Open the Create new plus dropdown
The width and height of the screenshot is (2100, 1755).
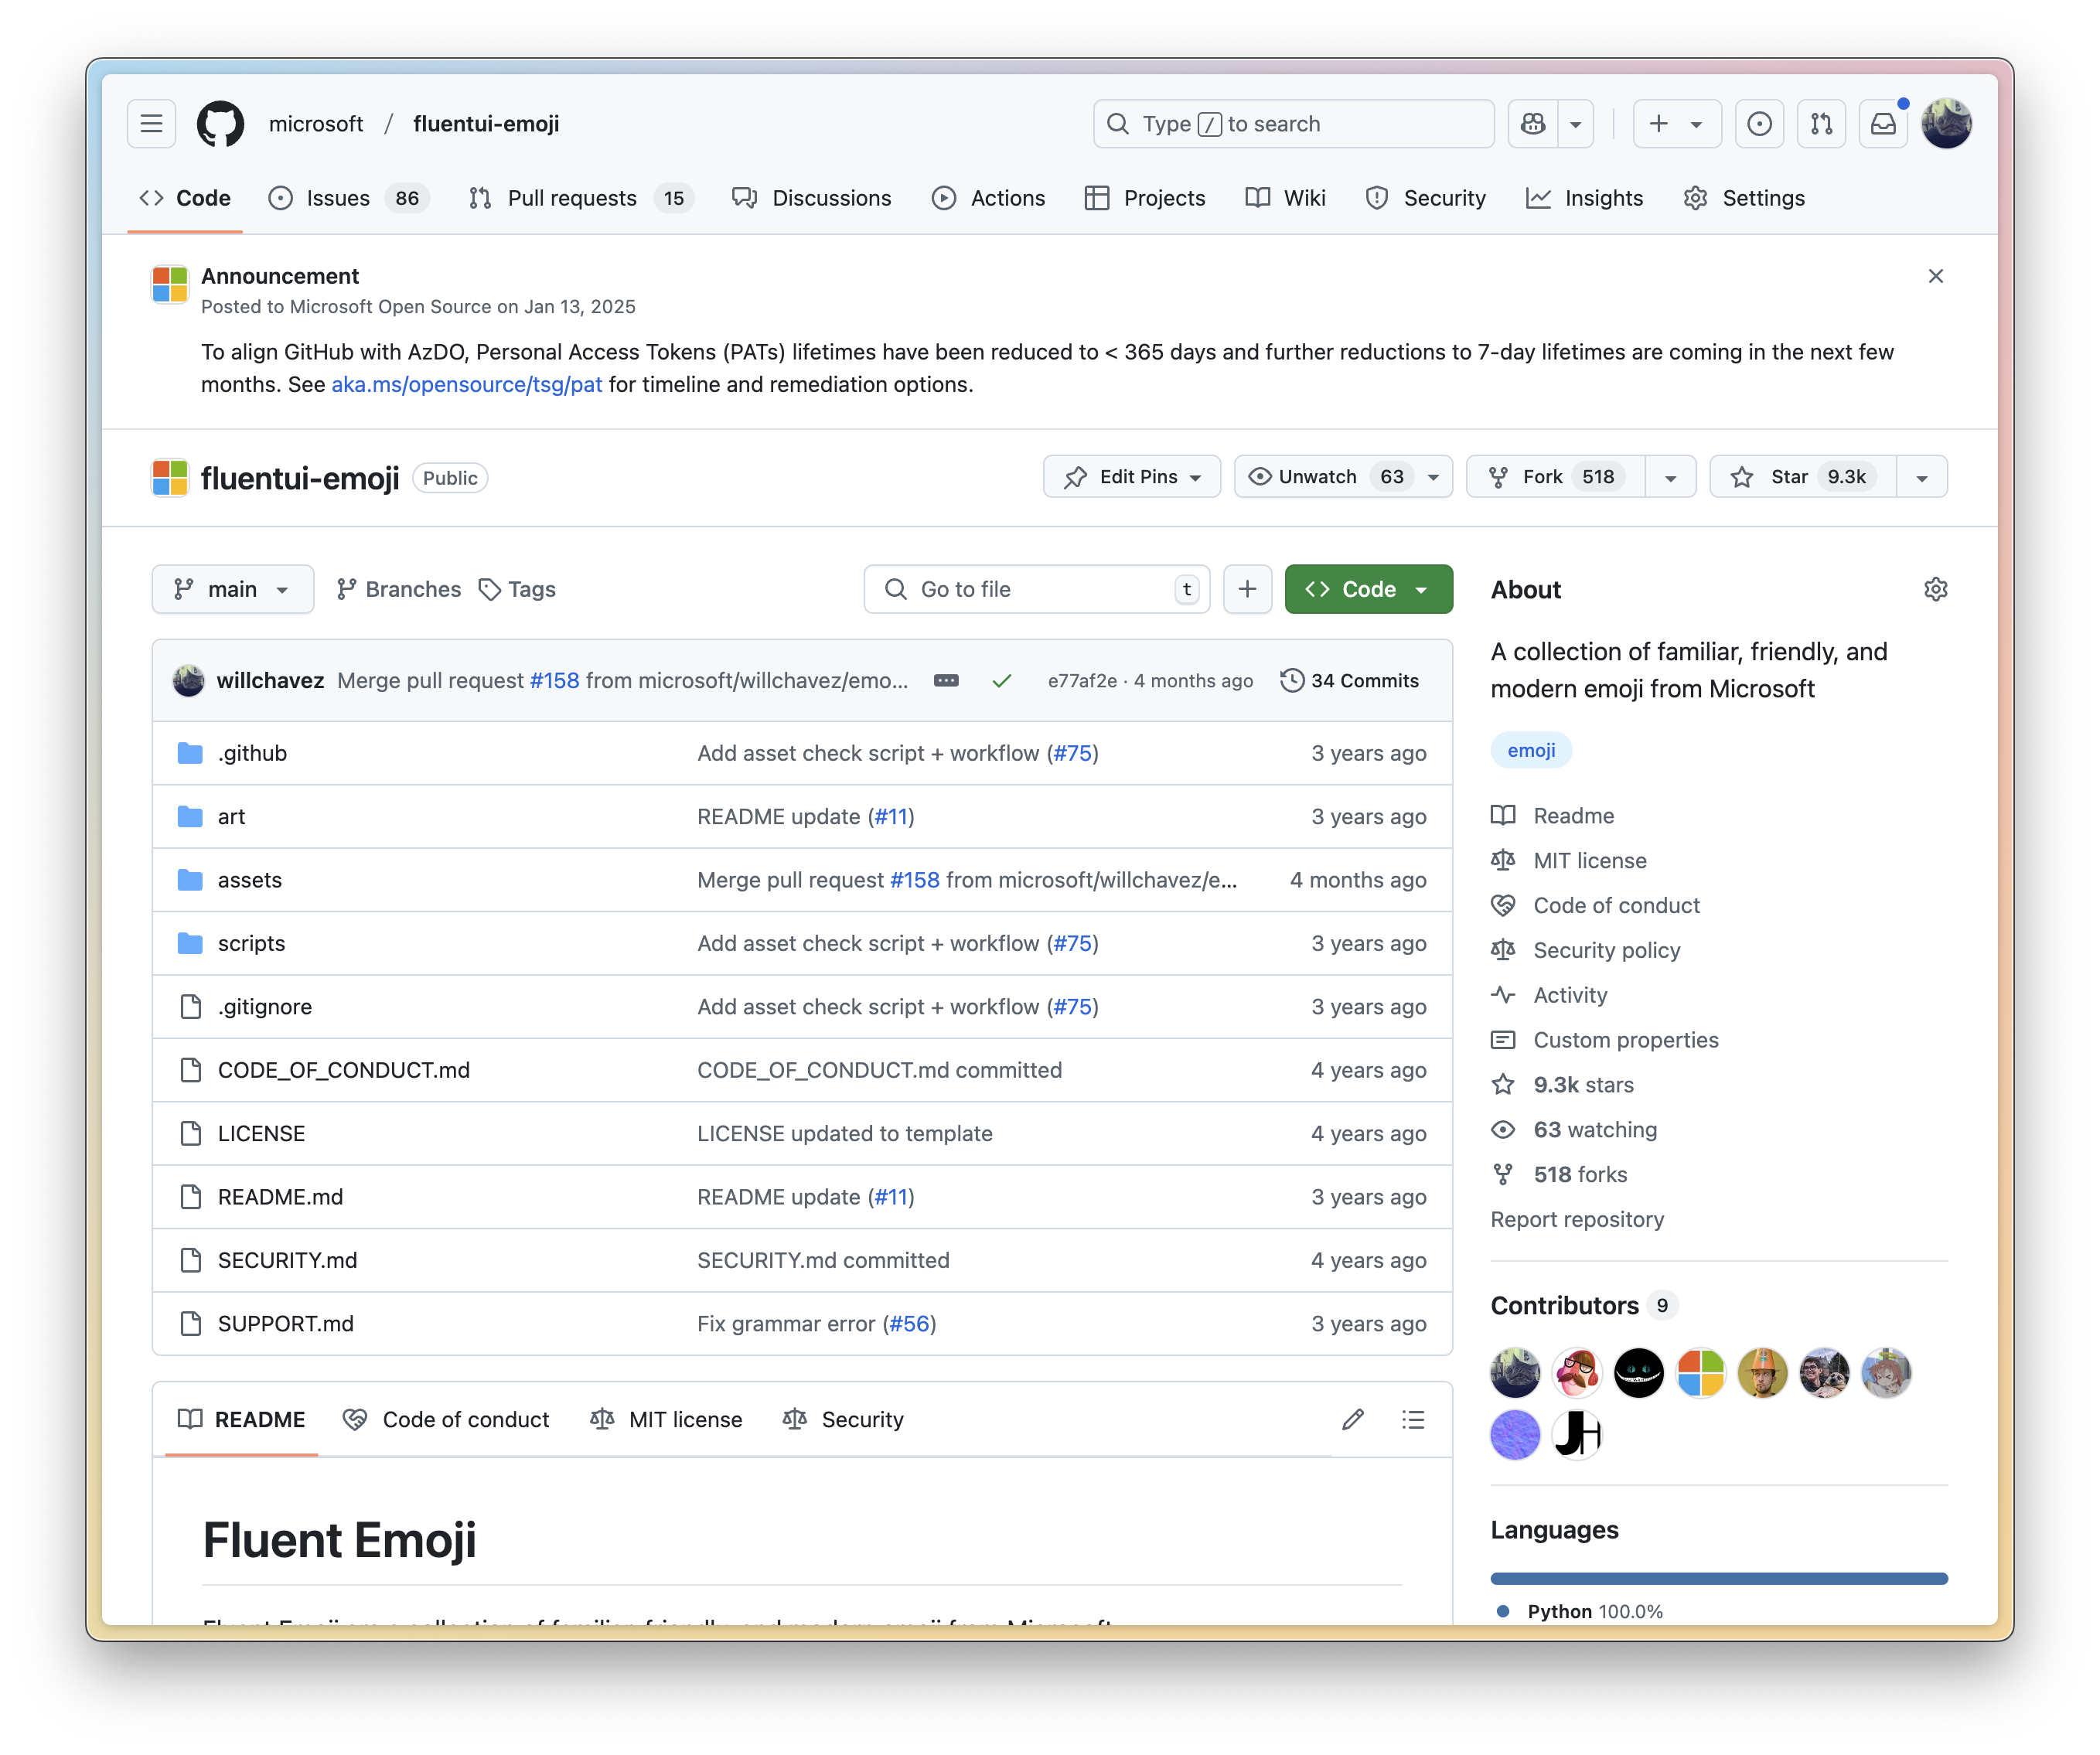pyautogui.click(x=1676, y=124)
